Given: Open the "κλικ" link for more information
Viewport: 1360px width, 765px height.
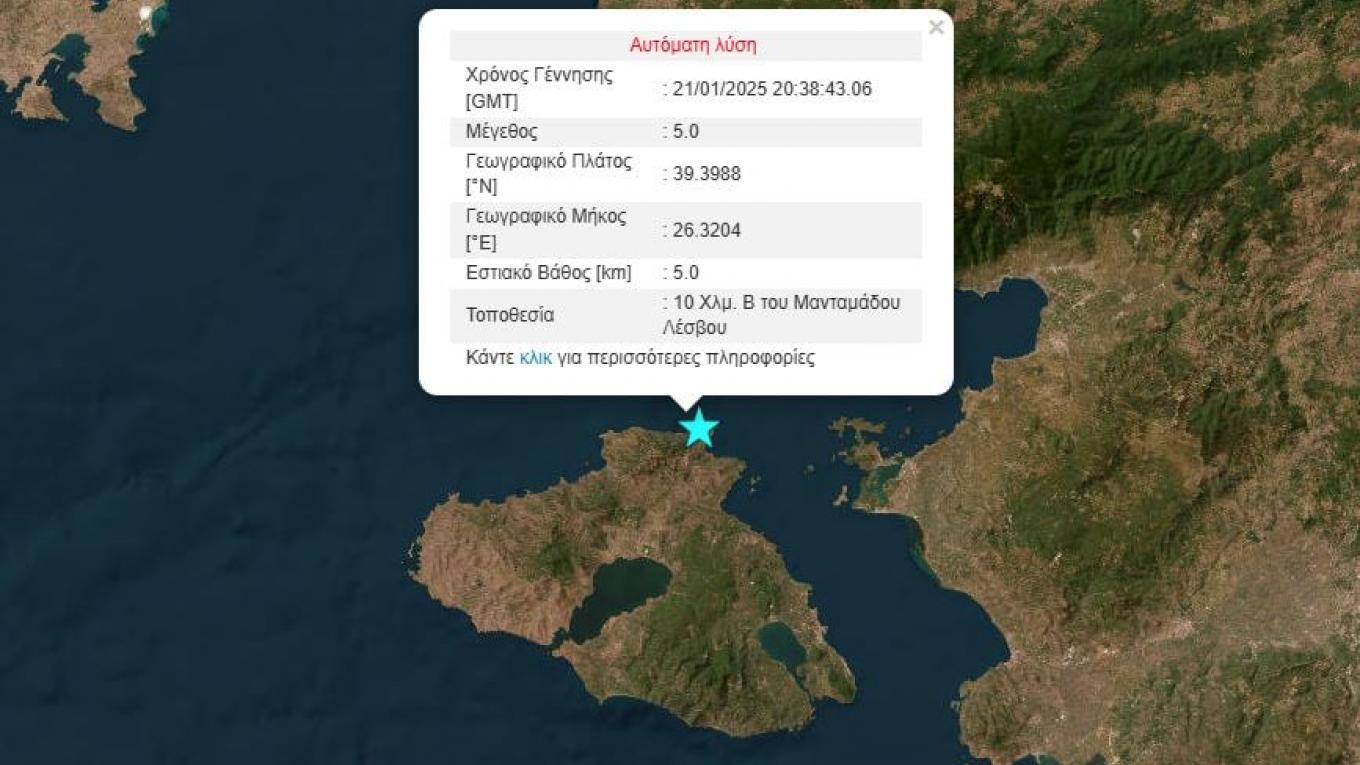Looking at the screenshot, I should pyautogui.click(x=535, y=358).
